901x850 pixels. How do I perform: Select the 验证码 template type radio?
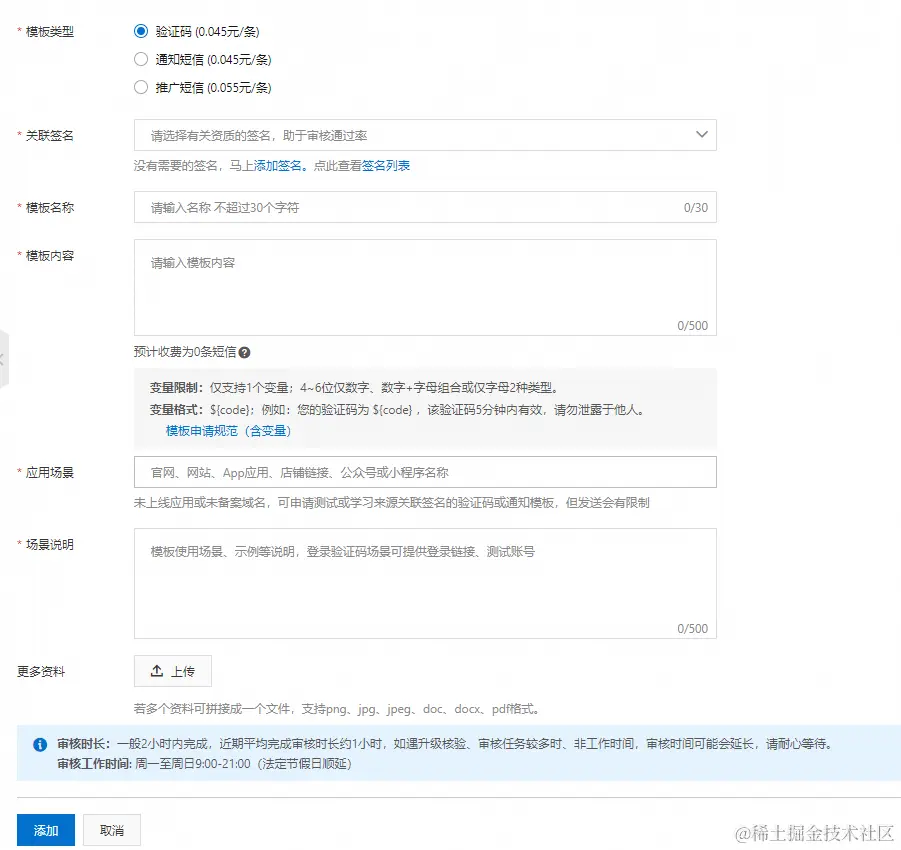coord(141,31)
